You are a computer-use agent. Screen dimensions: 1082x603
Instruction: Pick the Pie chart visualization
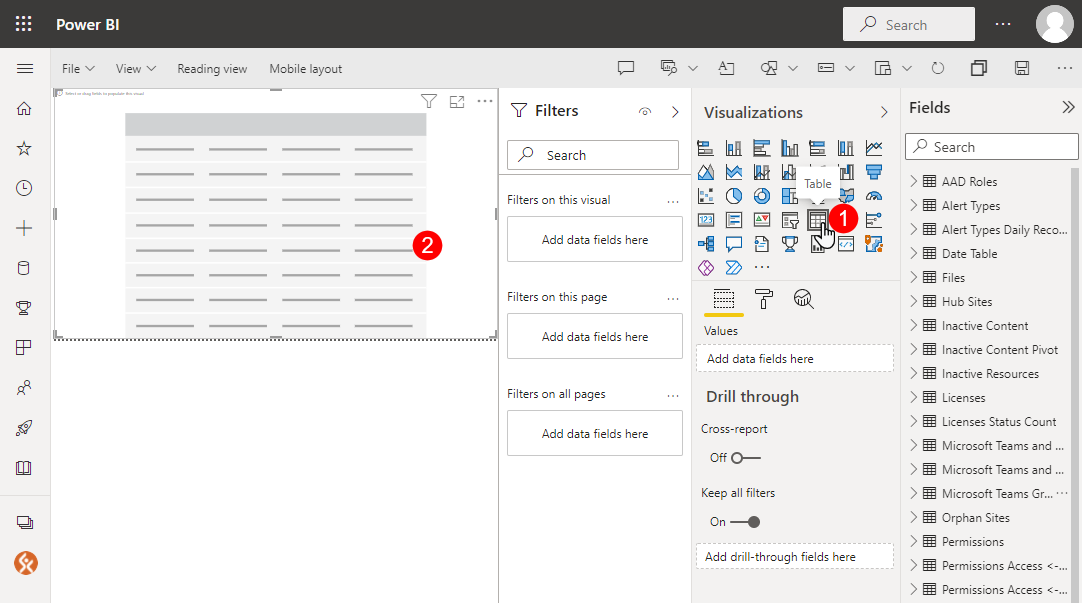tap(734, 196)
